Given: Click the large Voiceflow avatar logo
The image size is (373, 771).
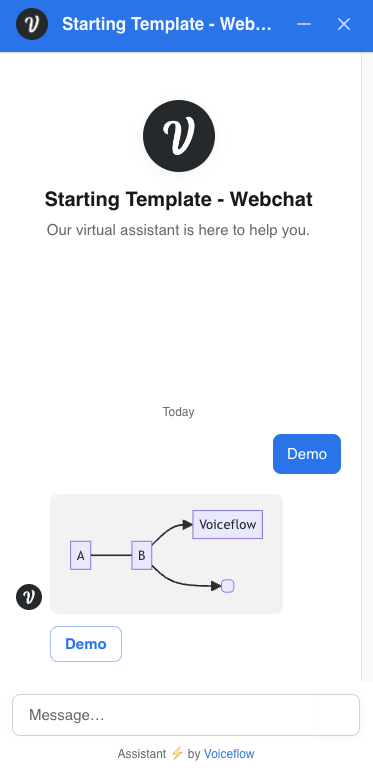Looking at the screenshot, I should pyautogui.click(x=179, y=136).
